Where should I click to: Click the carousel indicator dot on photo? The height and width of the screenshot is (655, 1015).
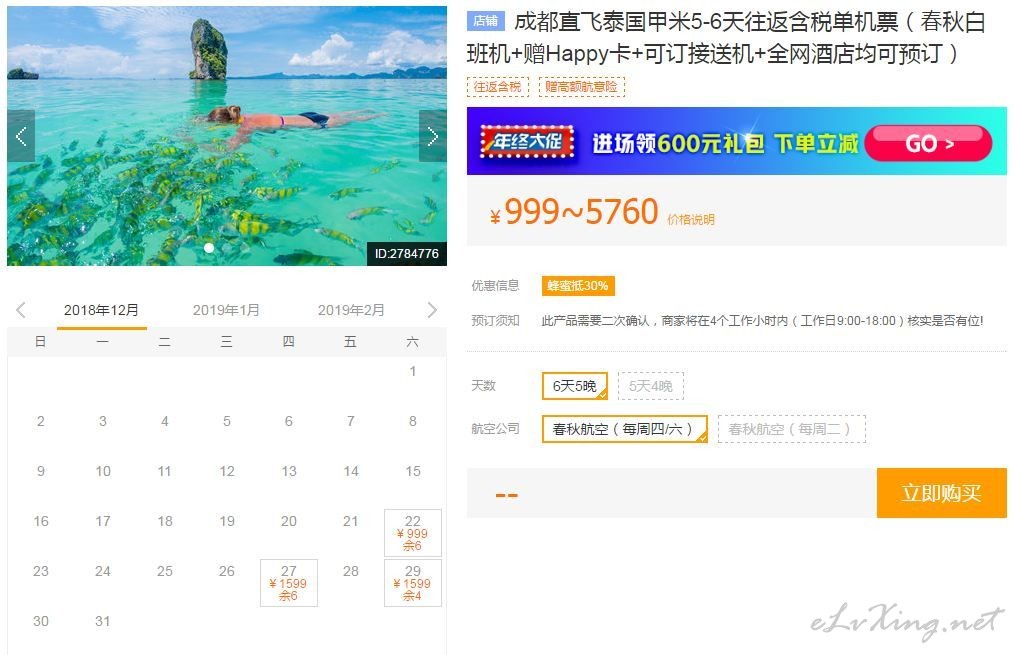click(208, 248)
